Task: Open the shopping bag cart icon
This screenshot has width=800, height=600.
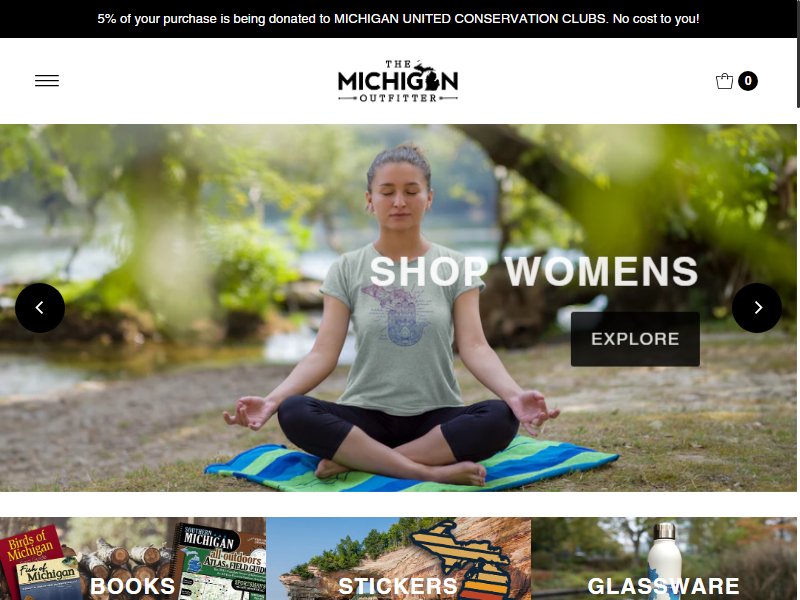Action: (724, 81)
